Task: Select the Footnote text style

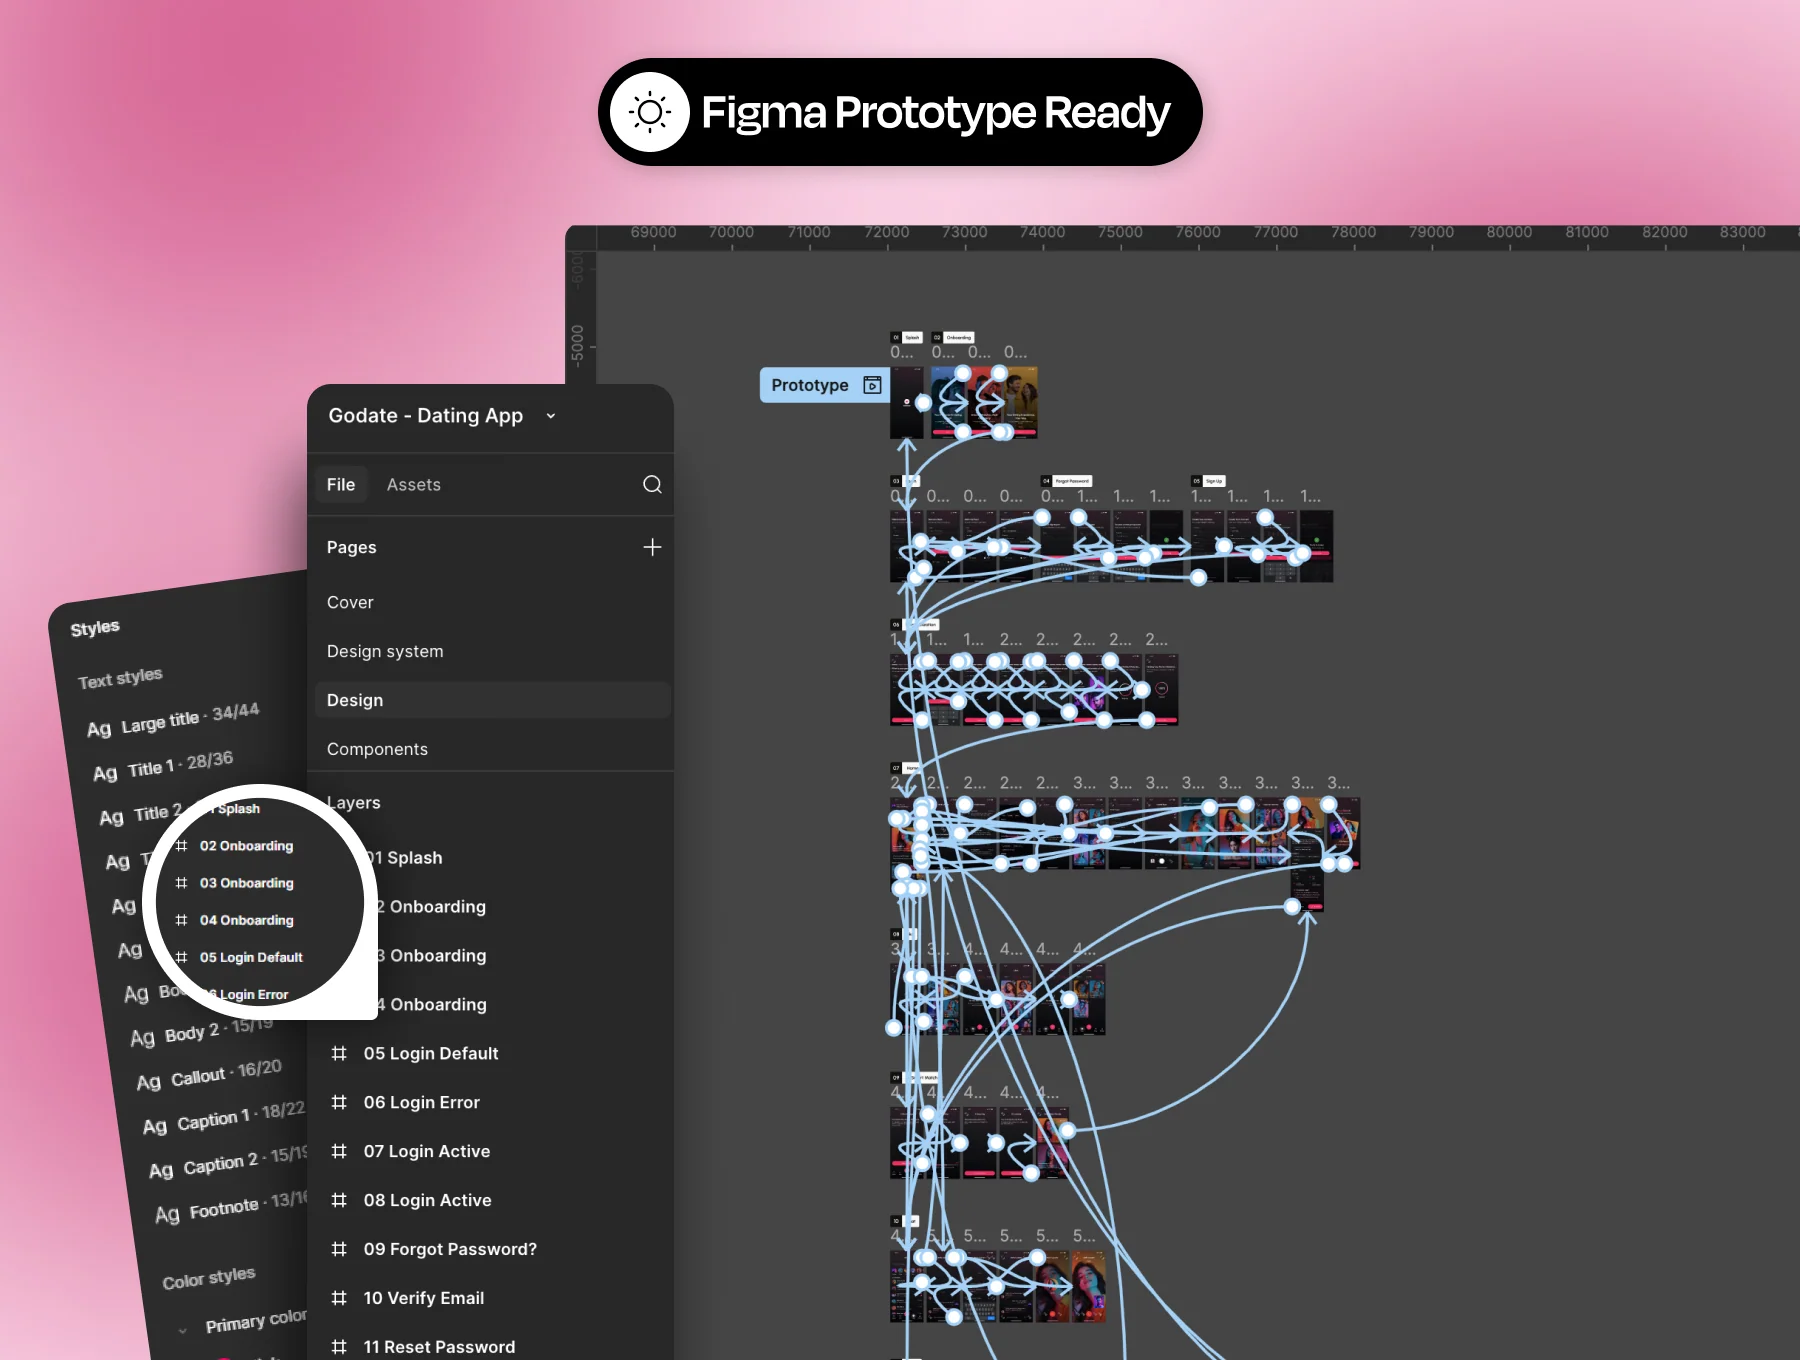Action: [x=231, y=1207]
